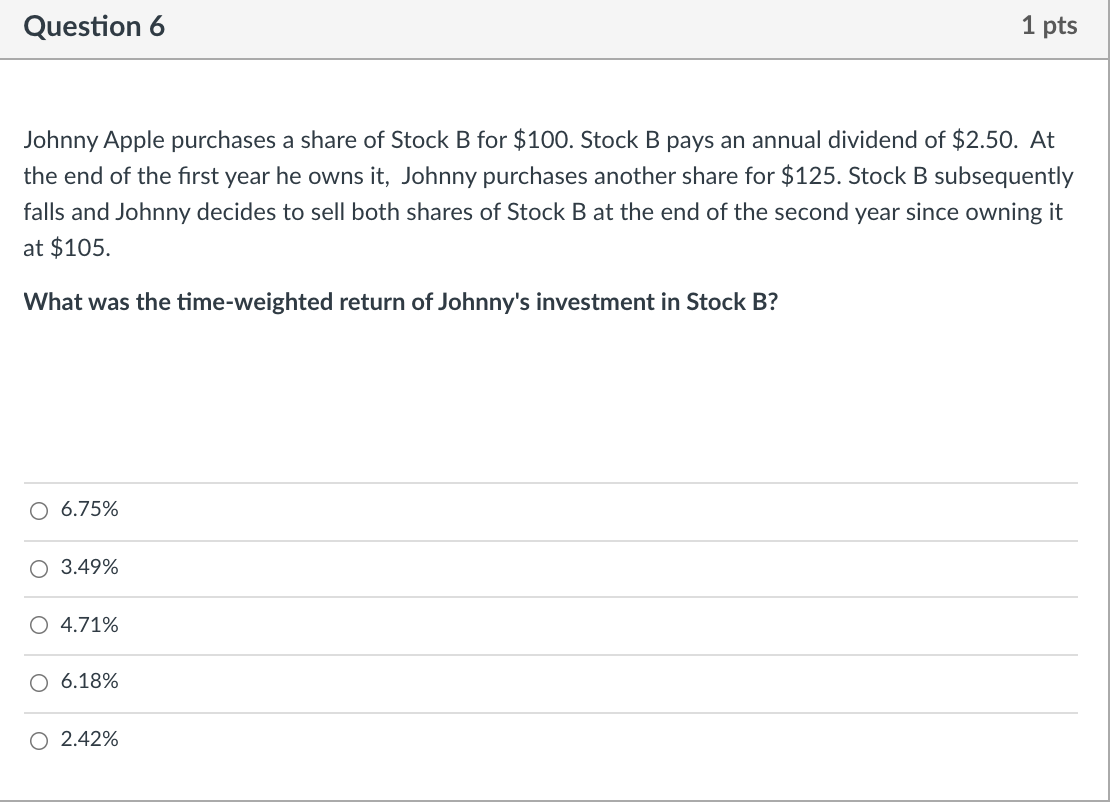
Task: Click the "4.71%" answer label text
Action: coord(89,626)
